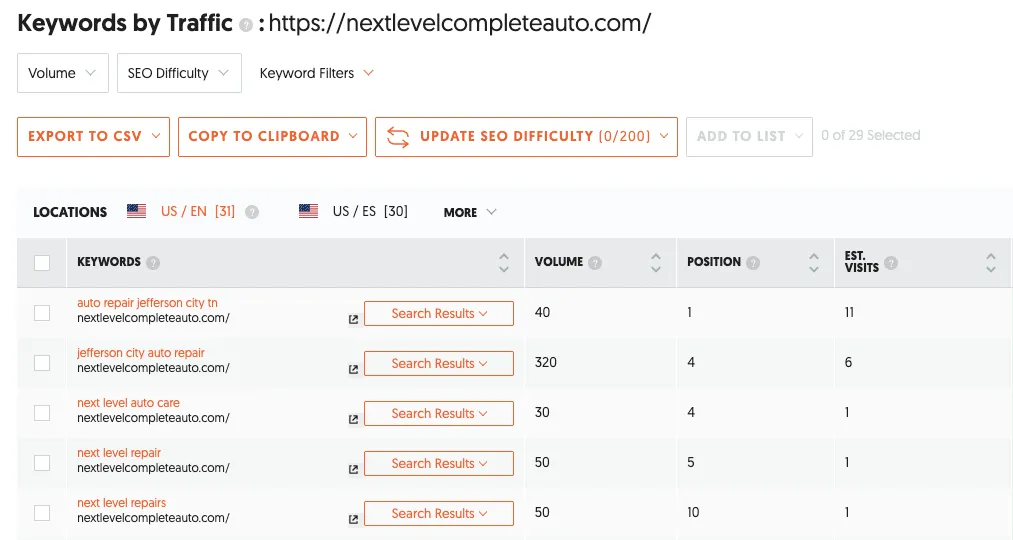Image resolution: width=1013 pixels, height=540 pixels.
Task: Click the info icon next to US / EN
Action: (252, 212)
